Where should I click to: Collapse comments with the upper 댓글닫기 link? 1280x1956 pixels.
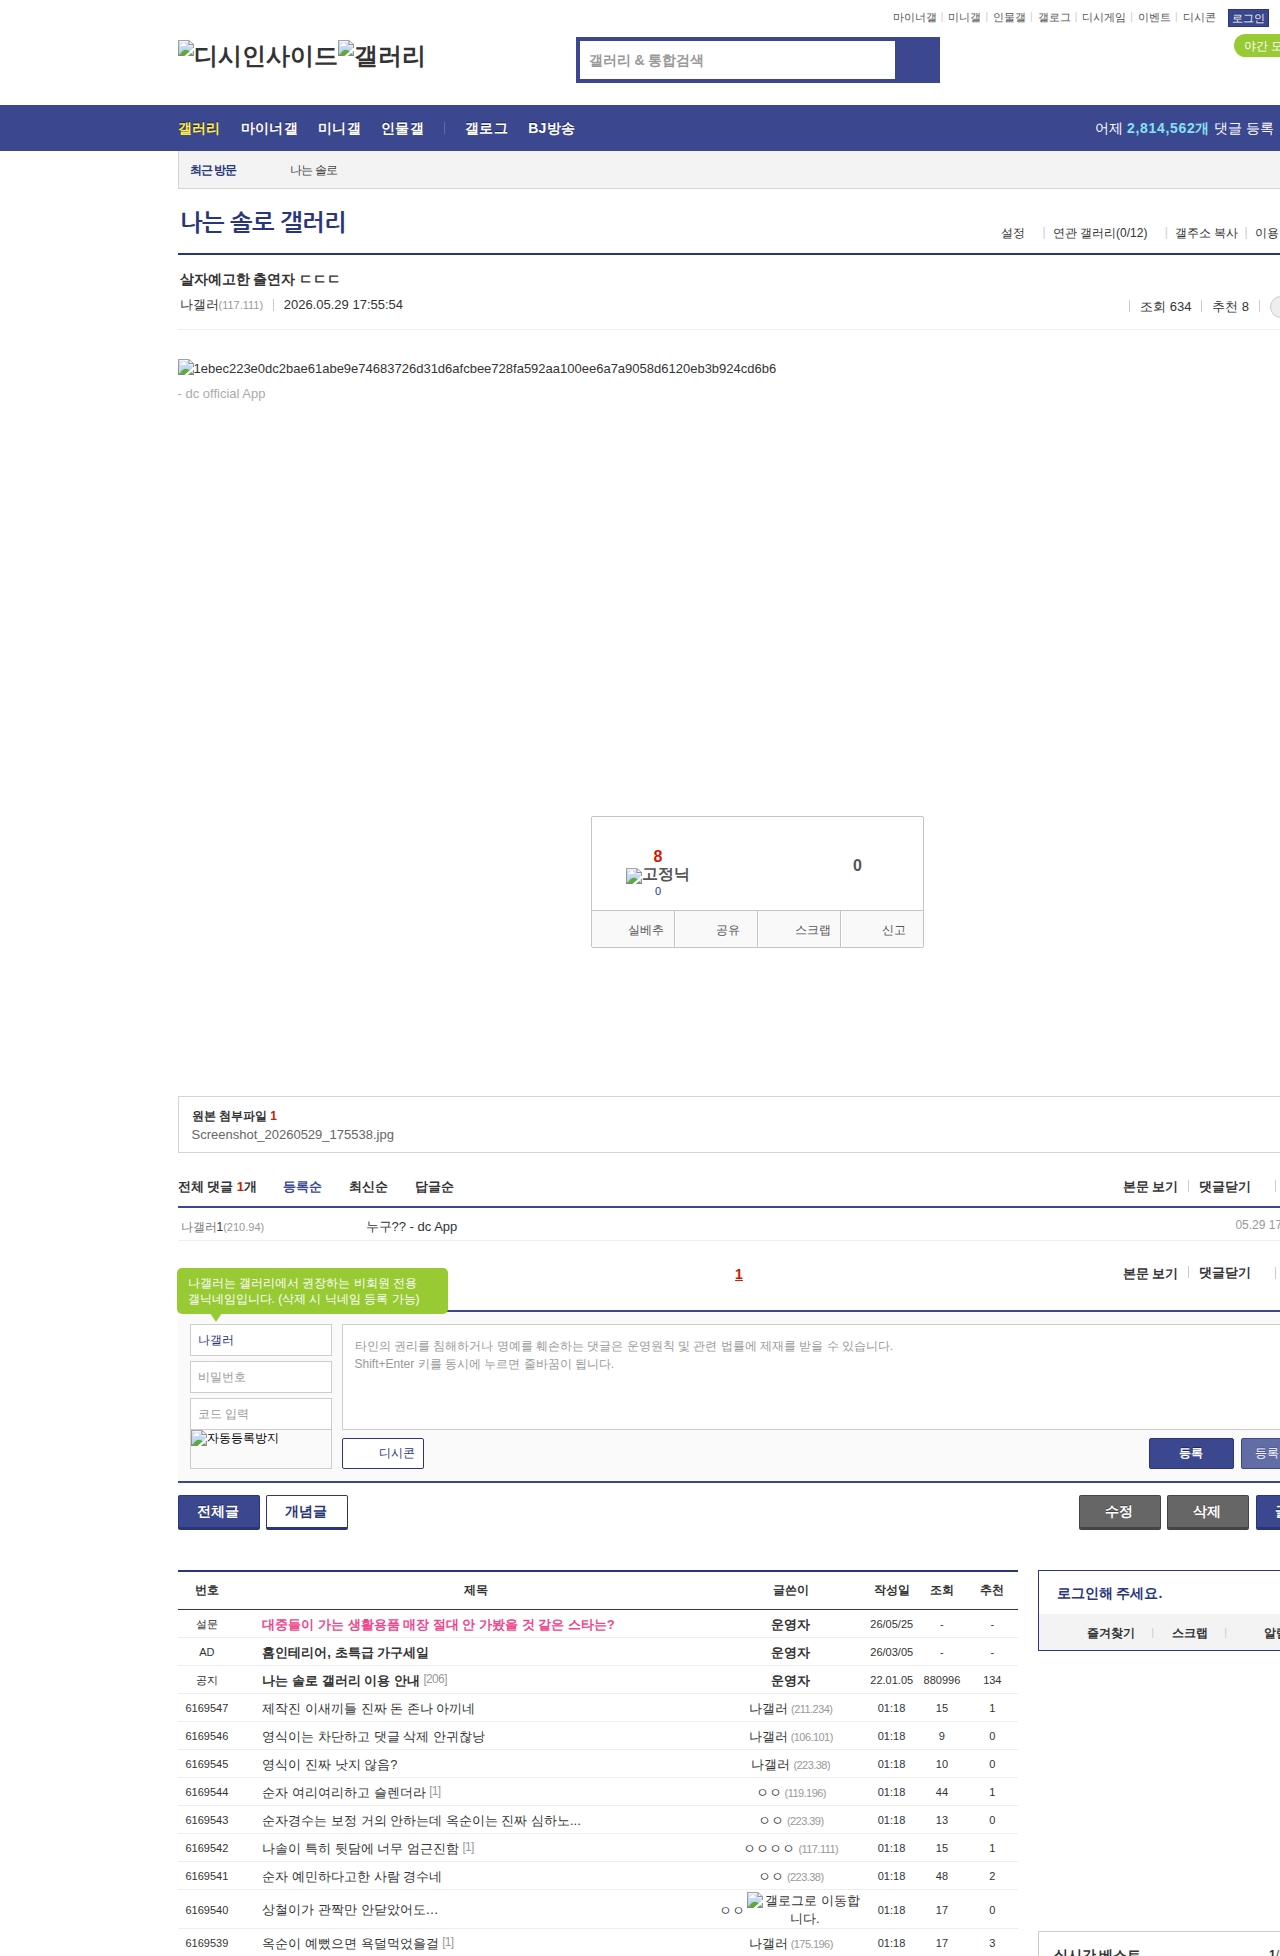point(1225,1187)
